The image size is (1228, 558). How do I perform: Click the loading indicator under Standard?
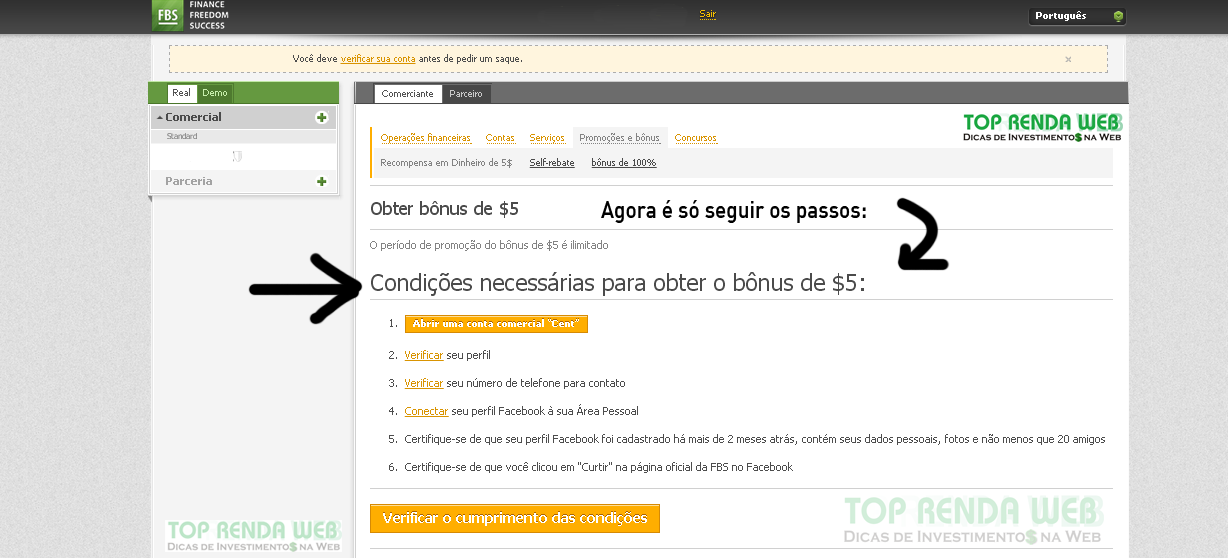(238, 156)
